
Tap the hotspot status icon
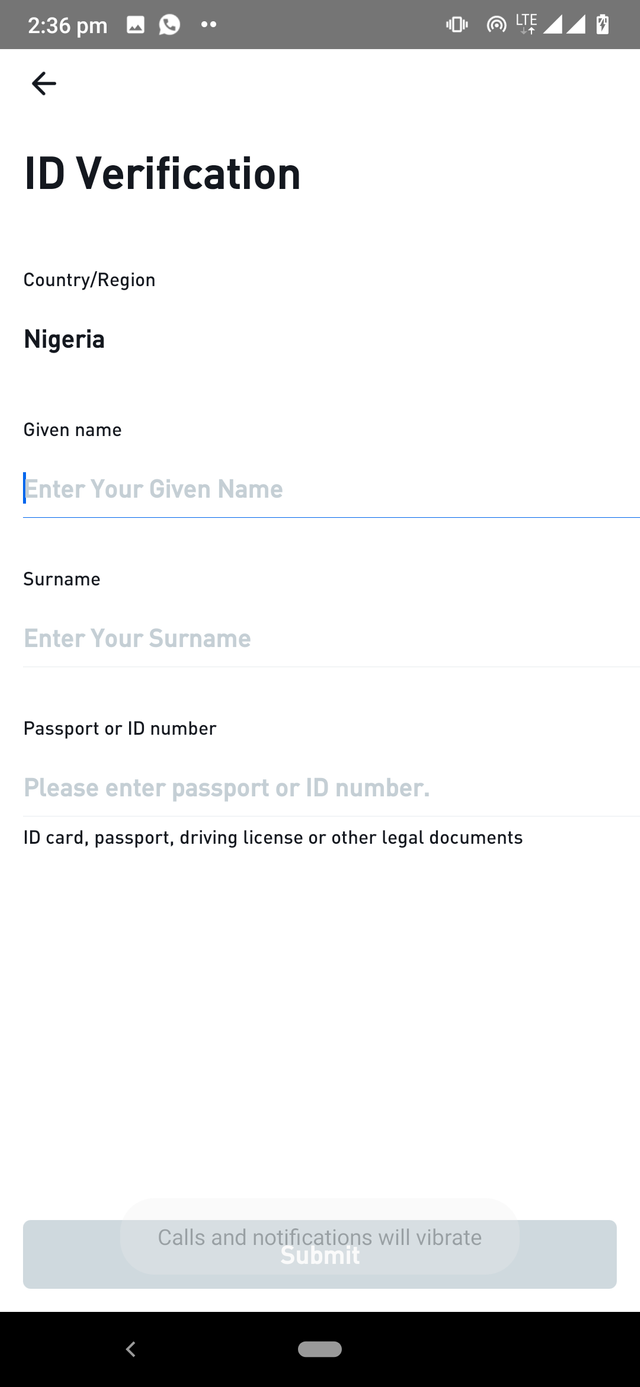click(x=496, y=25)
